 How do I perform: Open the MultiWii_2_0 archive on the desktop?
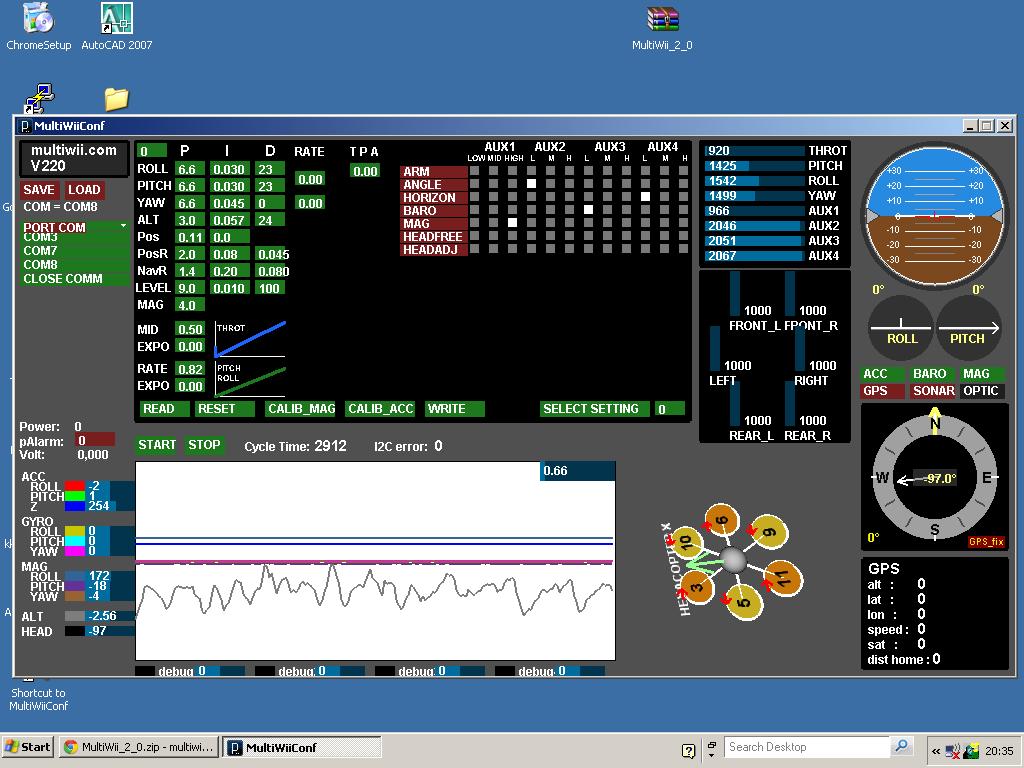click(x=662, y=20)
